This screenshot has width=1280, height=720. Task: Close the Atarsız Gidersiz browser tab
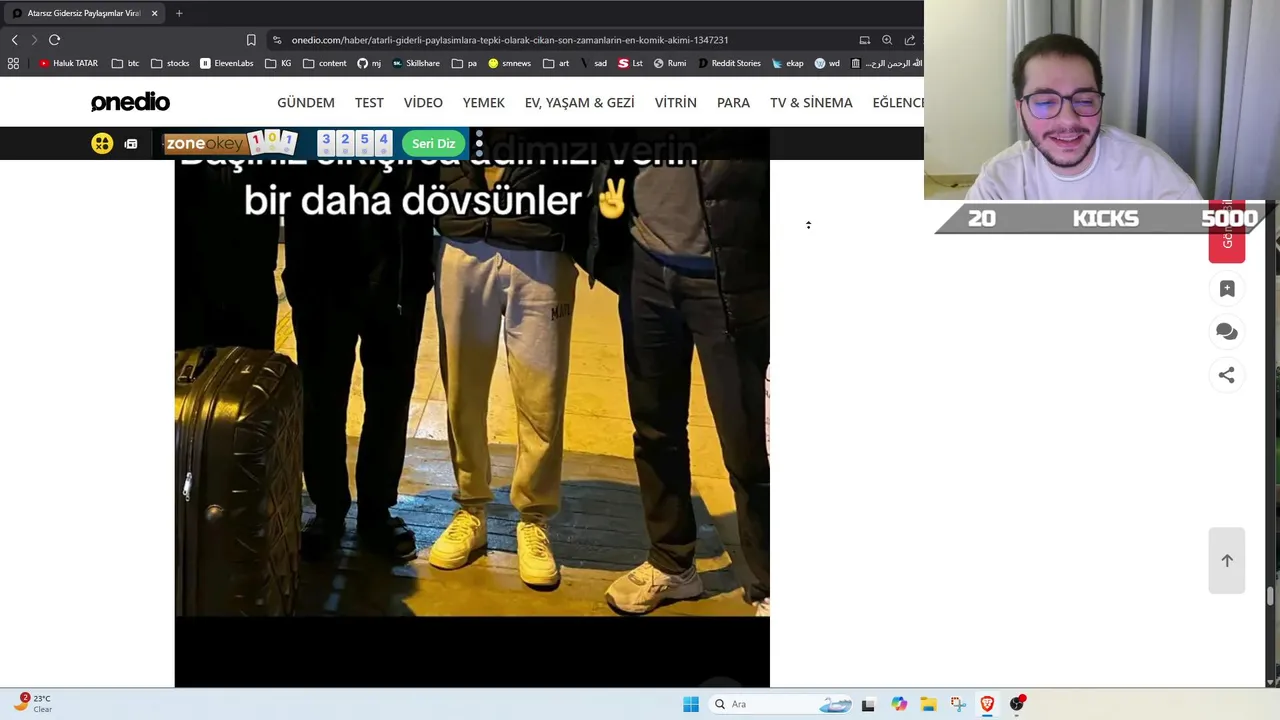point(155,13)
